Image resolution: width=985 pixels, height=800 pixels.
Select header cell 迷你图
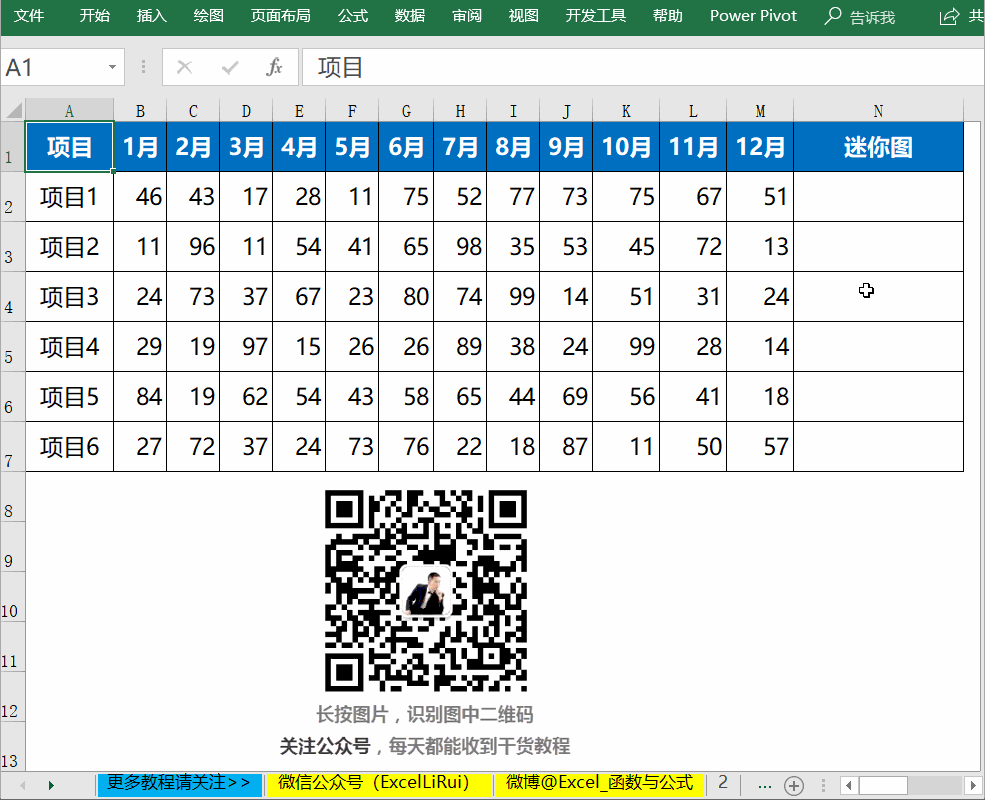[x=878, y=147]
